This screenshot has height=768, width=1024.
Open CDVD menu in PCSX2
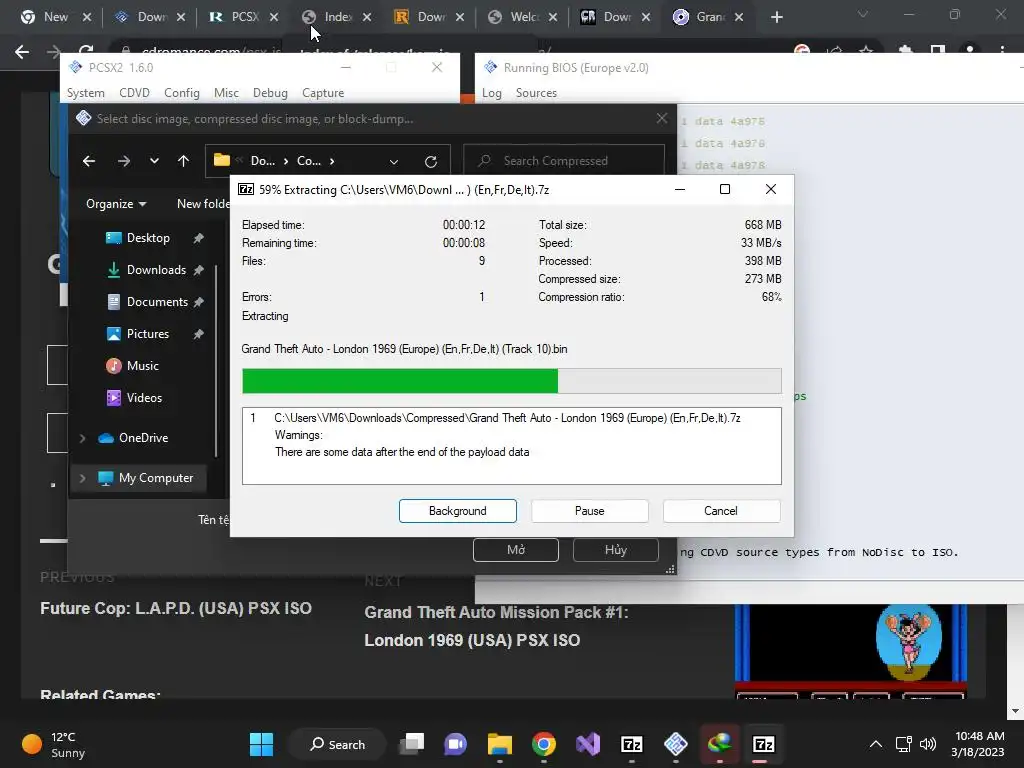click(135, 93)
